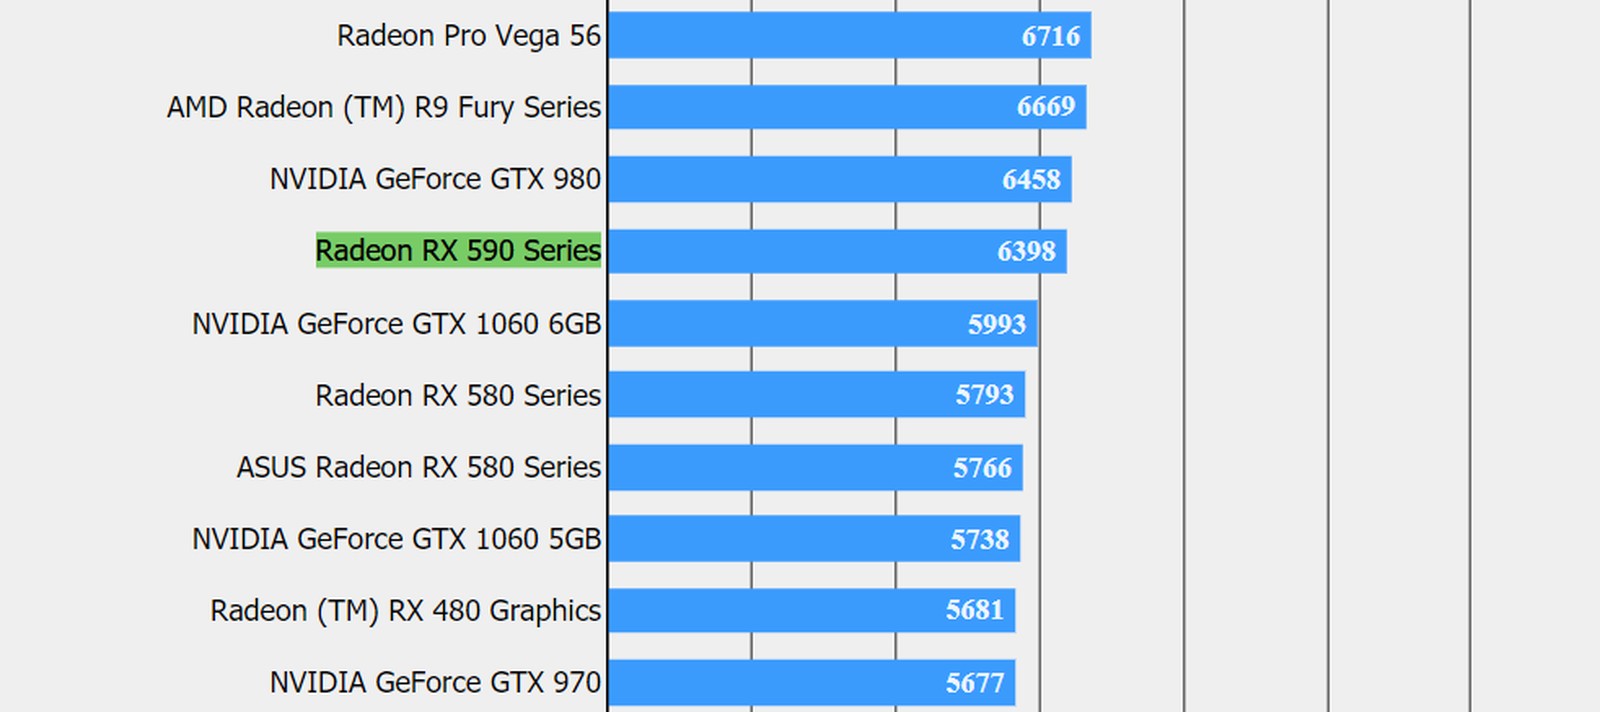This screenshot has width=1600, height=712.
Task: Open the Radeon RX 580 Series label
Action: (x=458, y=396)
